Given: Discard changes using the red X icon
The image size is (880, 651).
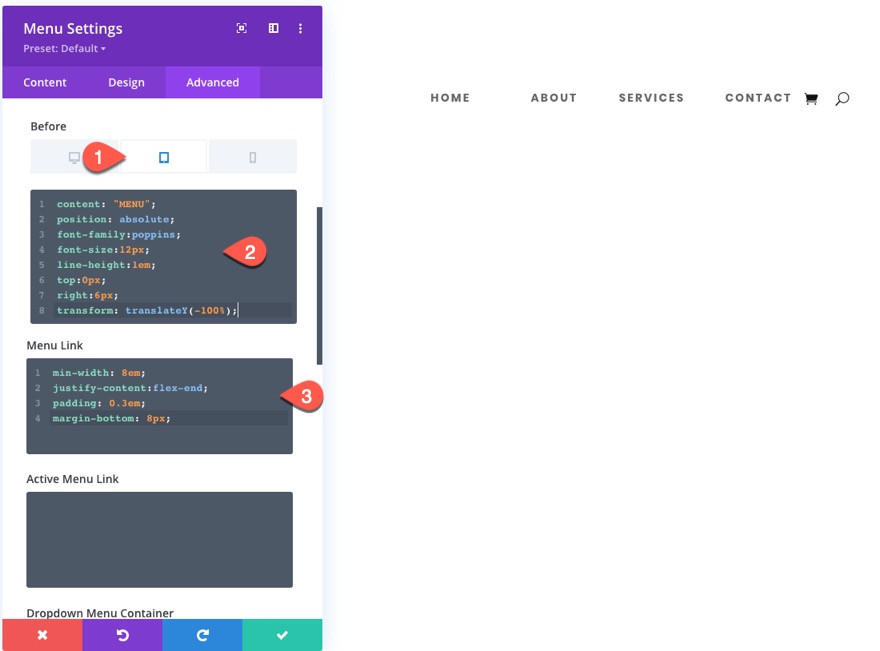Looking at the screenshot, I should 42,635.
